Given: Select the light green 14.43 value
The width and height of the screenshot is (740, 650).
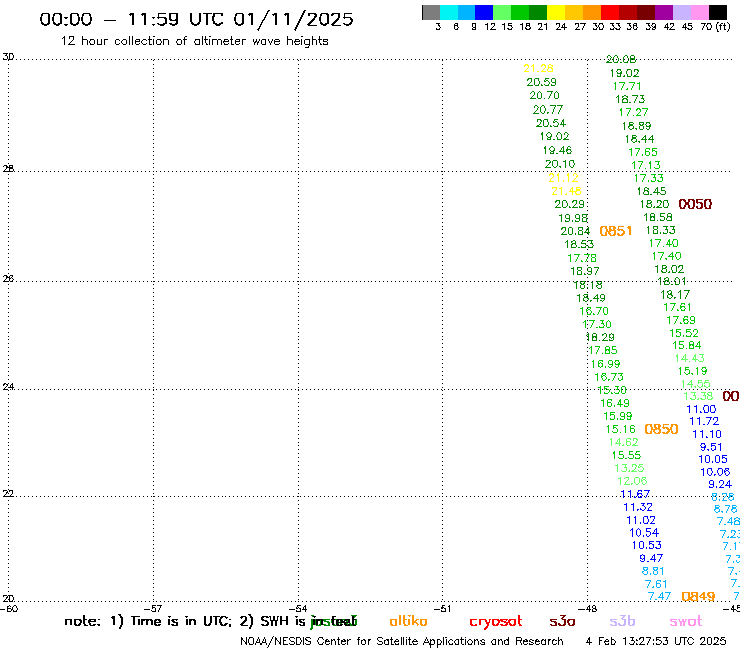Looking at the screenshot, I should (690, 358).
